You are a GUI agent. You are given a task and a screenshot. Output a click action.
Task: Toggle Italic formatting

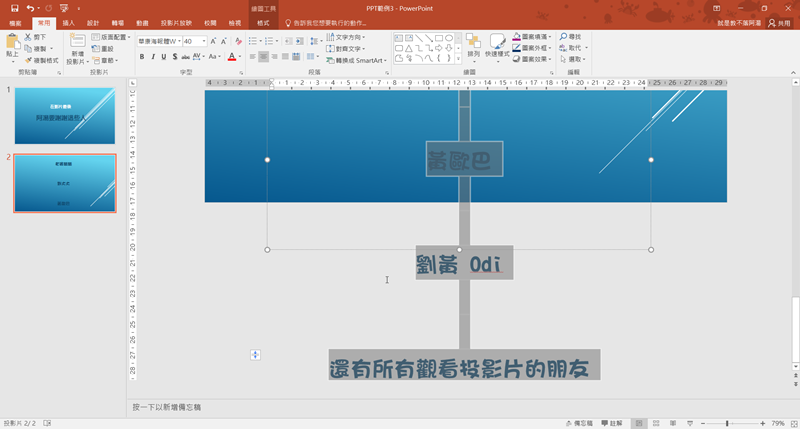point(154,57)
